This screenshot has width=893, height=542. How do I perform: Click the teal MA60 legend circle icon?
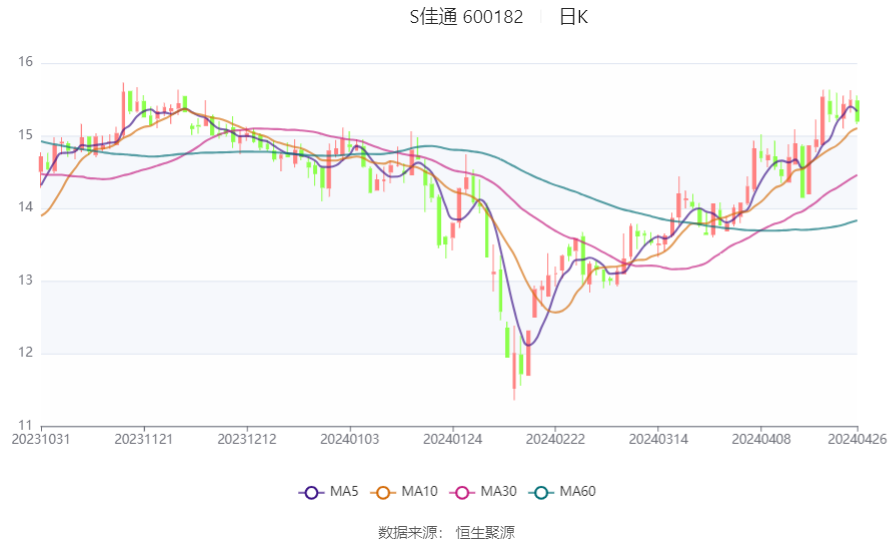[541, 492]
